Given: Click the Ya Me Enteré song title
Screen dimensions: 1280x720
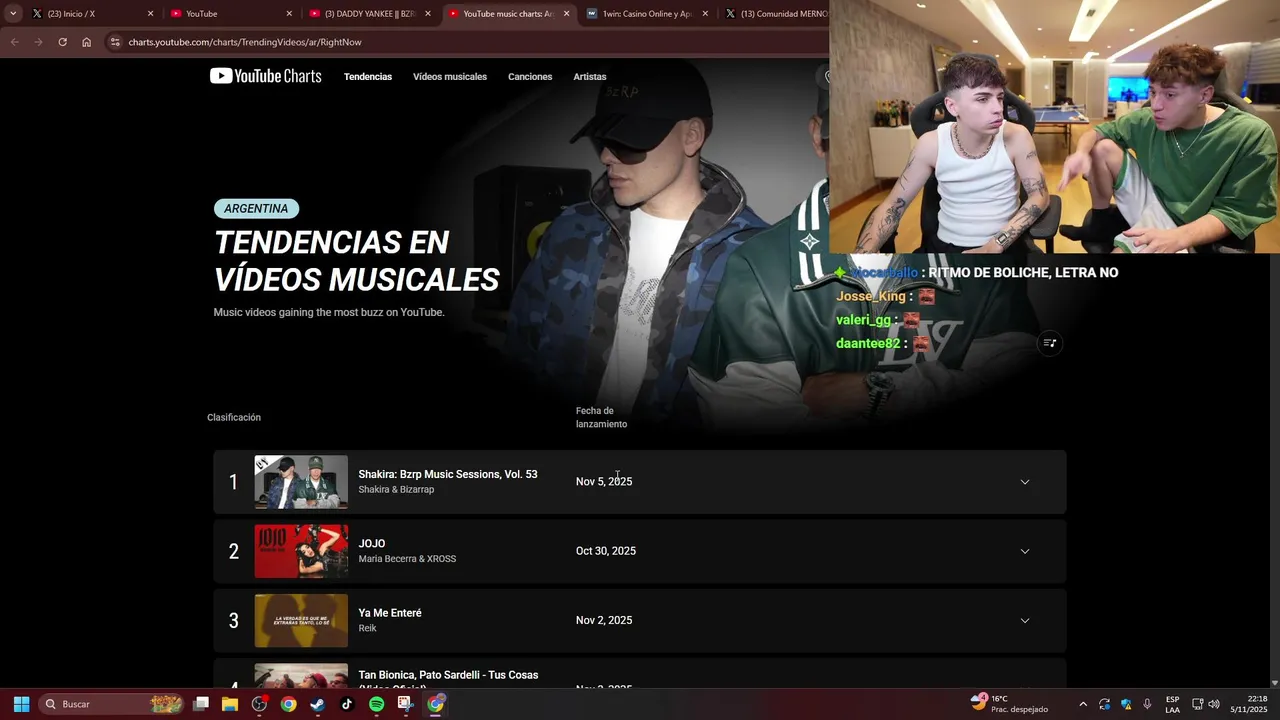Looking at the screenshot, I should (x=390, y=613).
